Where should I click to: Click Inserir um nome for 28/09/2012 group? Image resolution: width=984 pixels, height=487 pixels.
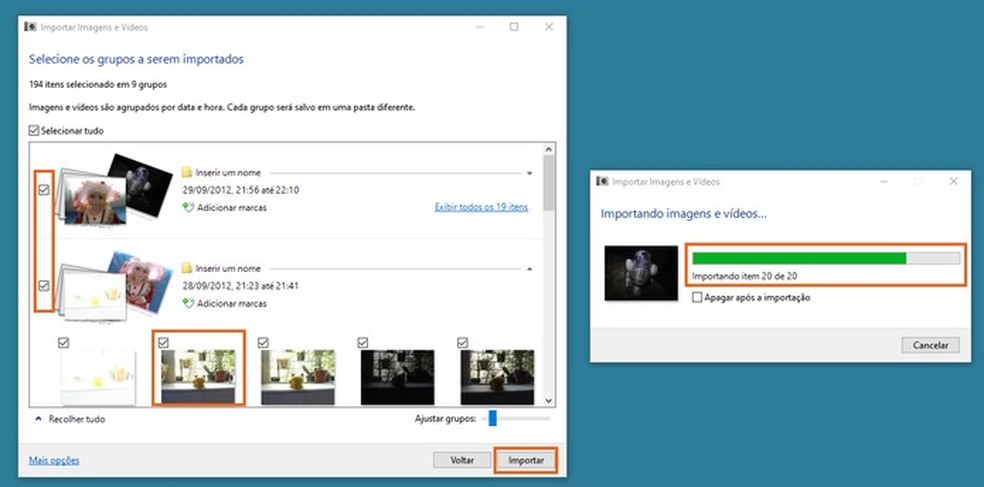(228, 268)
